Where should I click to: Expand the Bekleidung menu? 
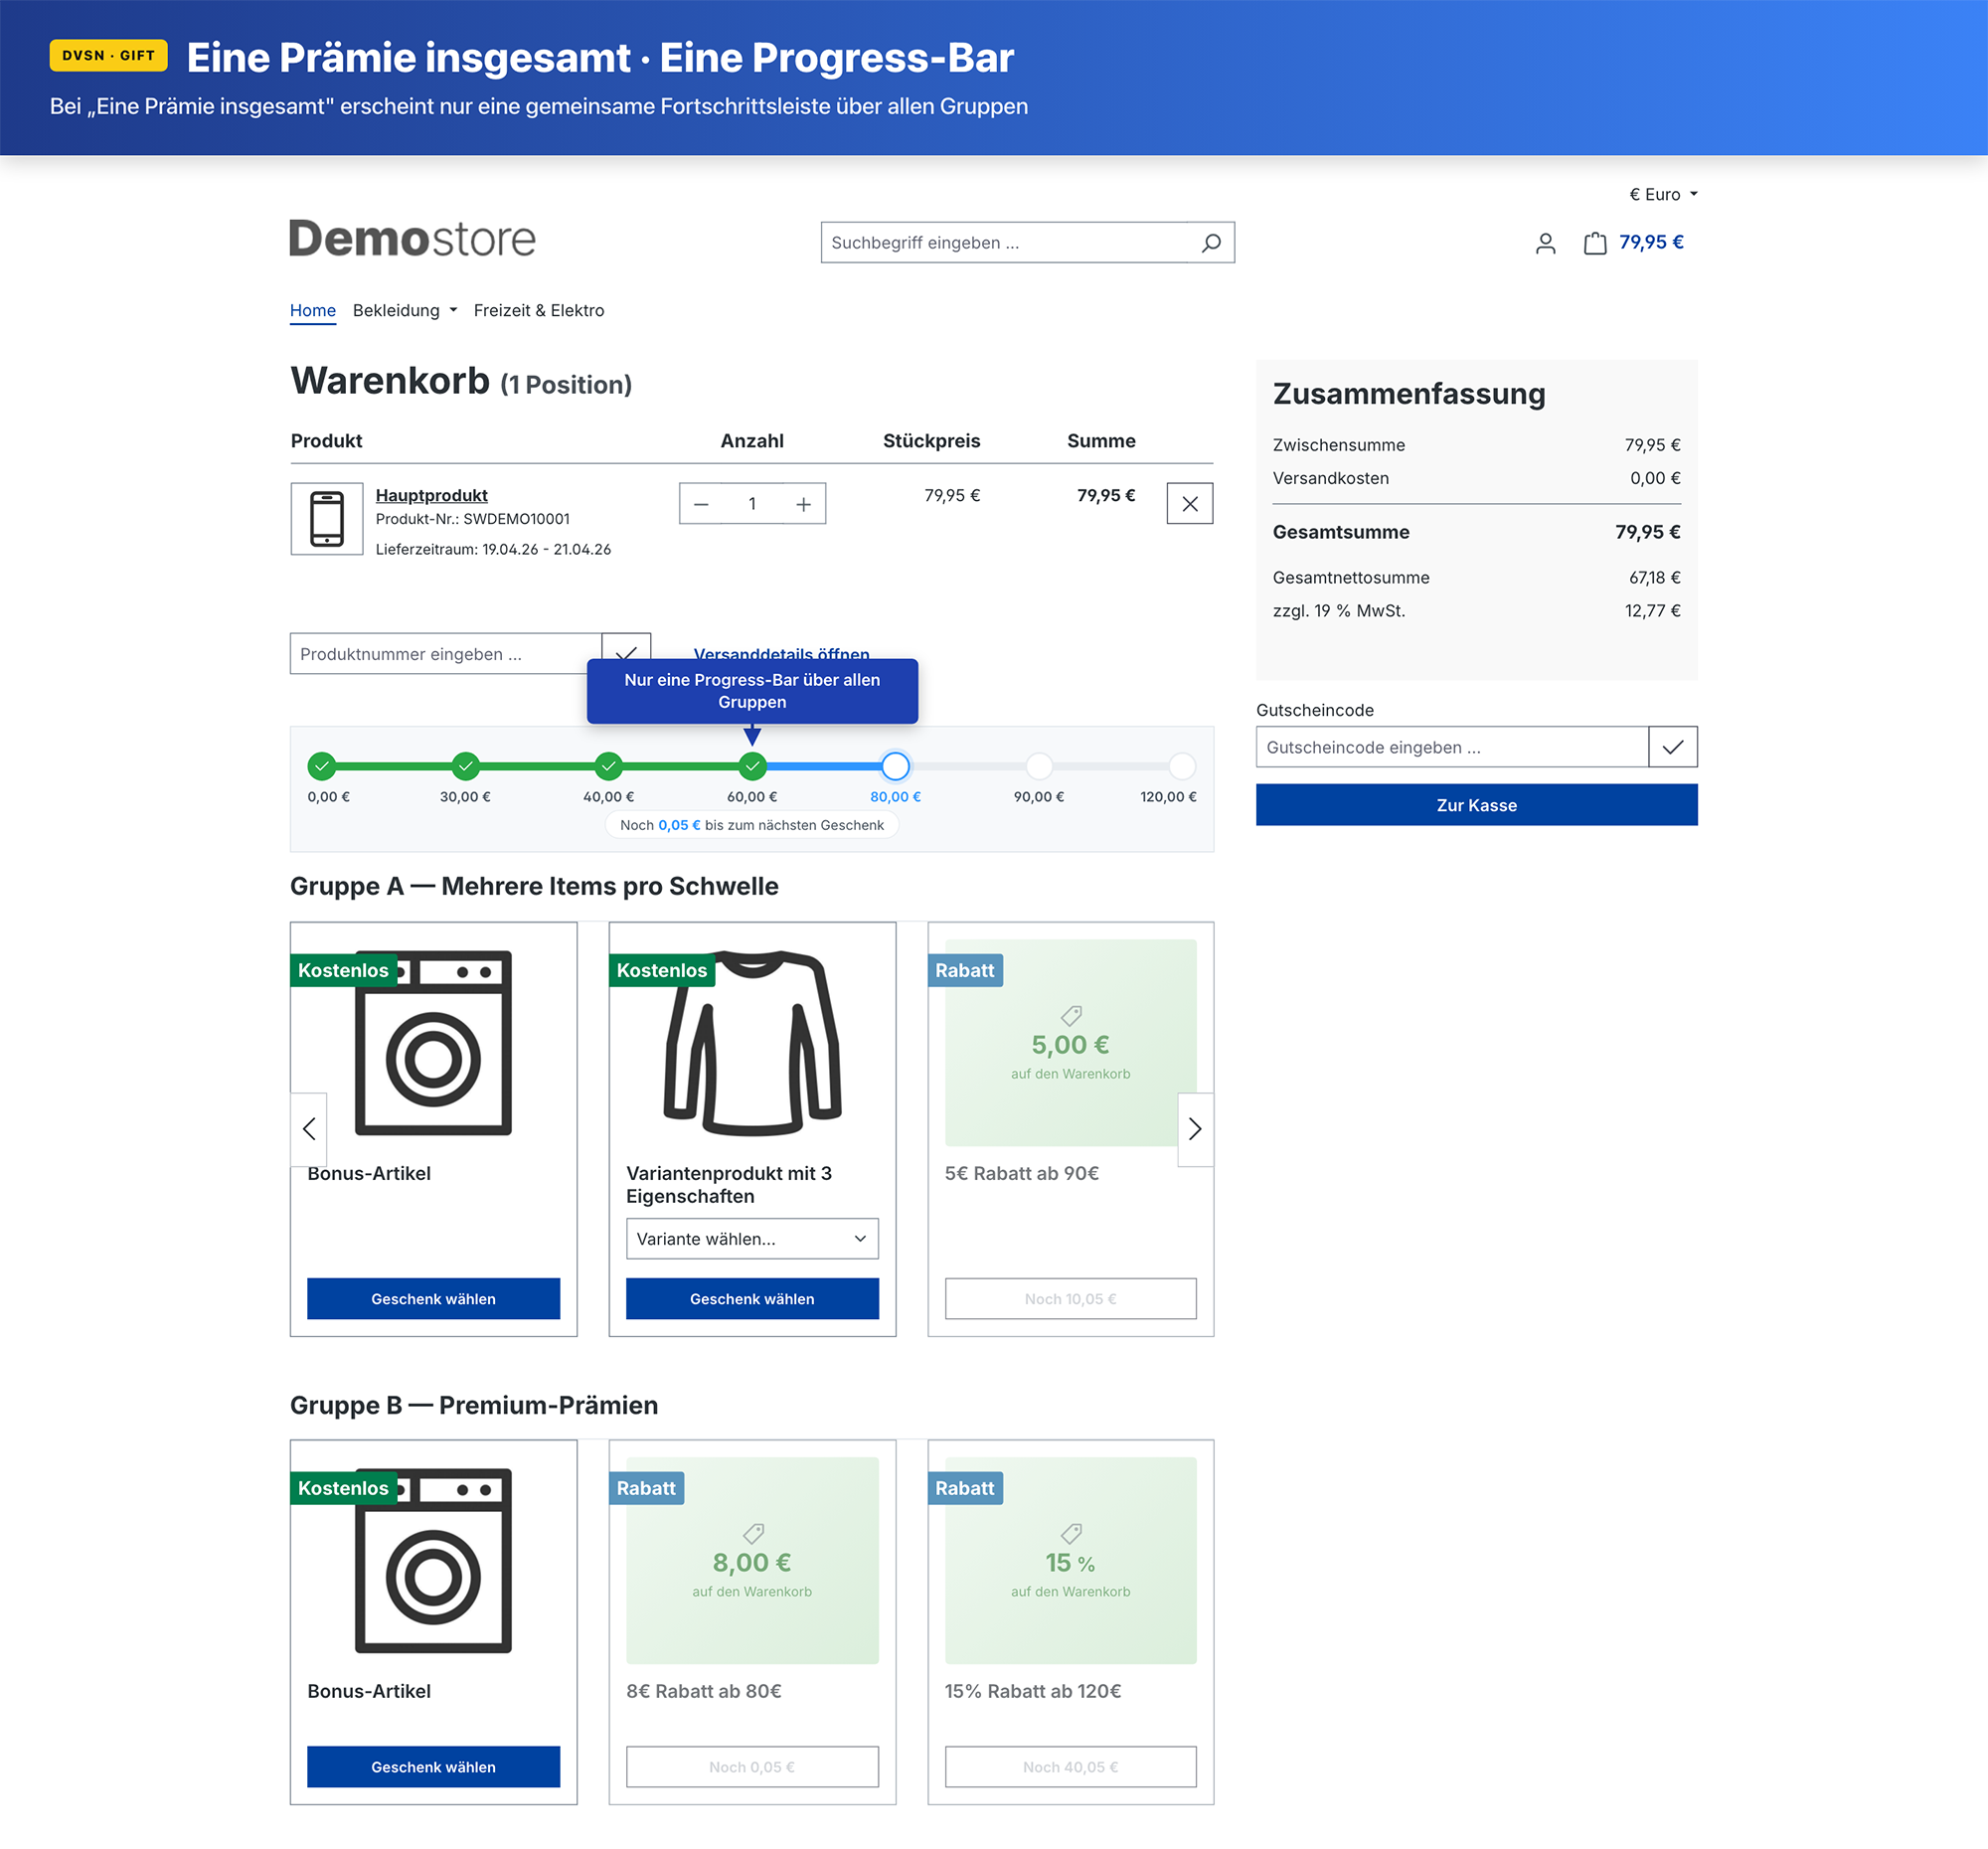(404, 310)
